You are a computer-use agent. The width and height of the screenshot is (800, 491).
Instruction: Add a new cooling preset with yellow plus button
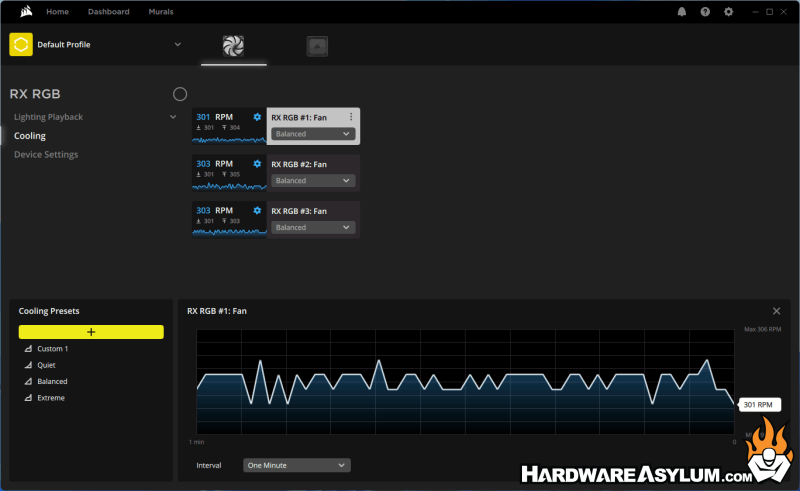tap(91, 332)
